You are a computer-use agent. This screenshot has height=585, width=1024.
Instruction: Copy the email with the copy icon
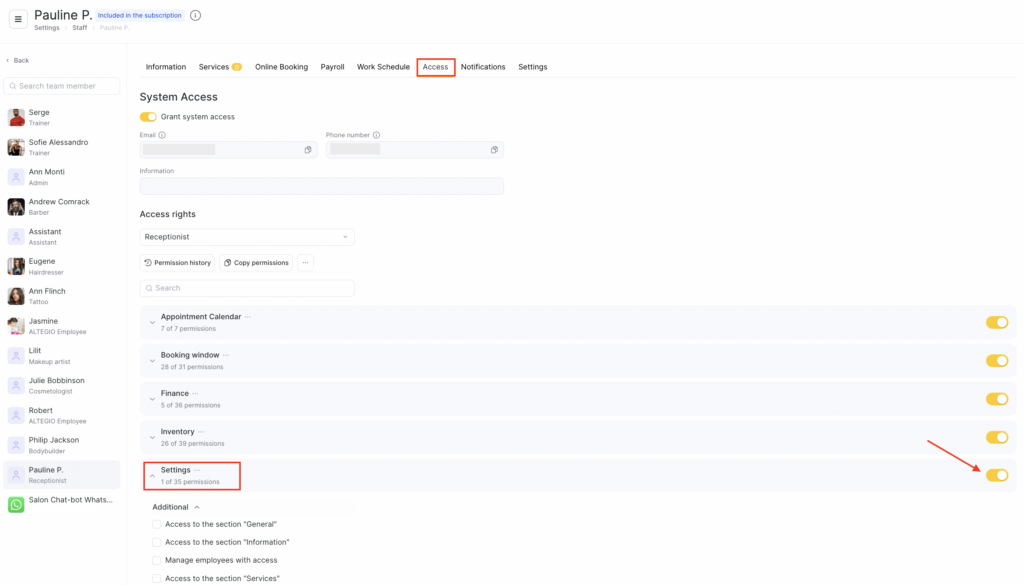point(308,150)
